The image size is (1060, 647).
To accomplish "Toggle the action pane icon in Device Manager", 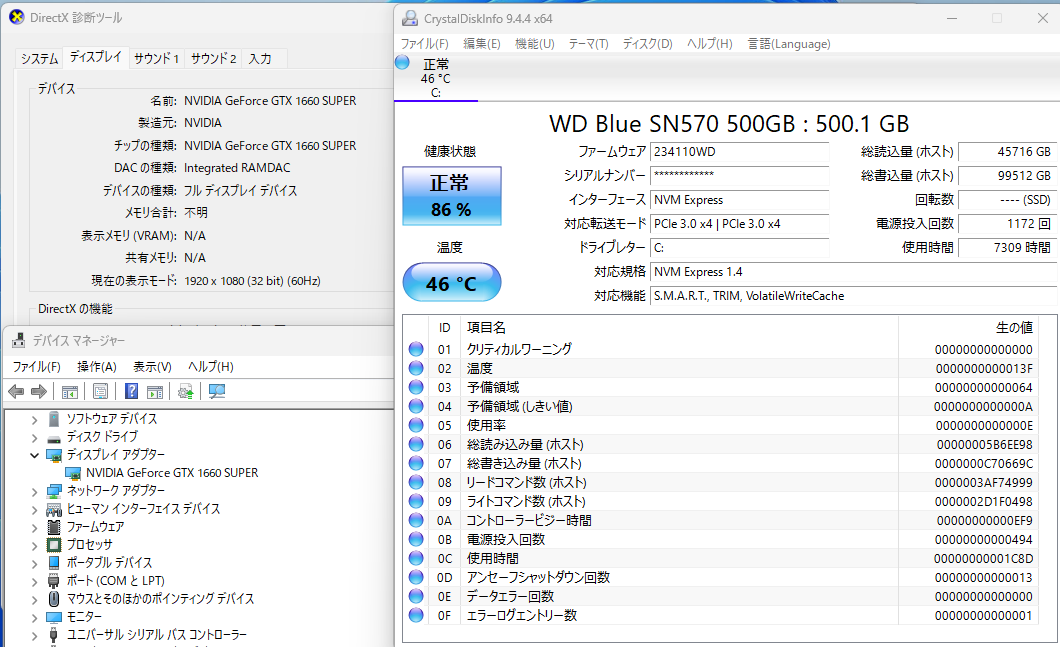I will coord(155,391).
